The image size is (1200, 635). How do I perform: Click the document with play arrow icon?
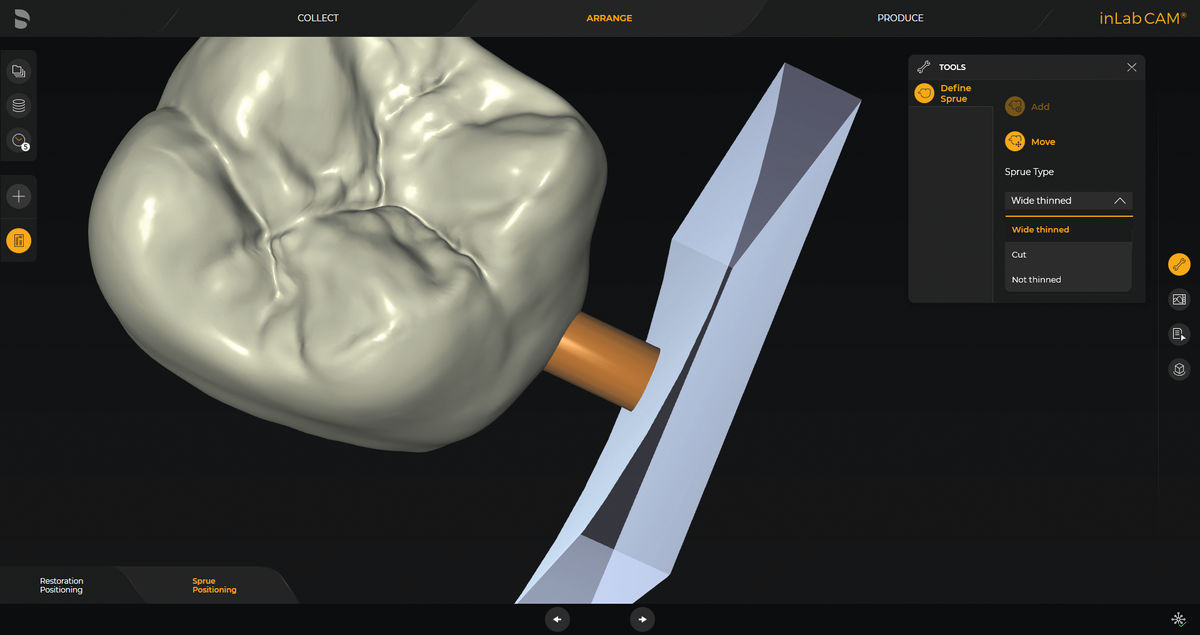click(x=1179, y=335)
